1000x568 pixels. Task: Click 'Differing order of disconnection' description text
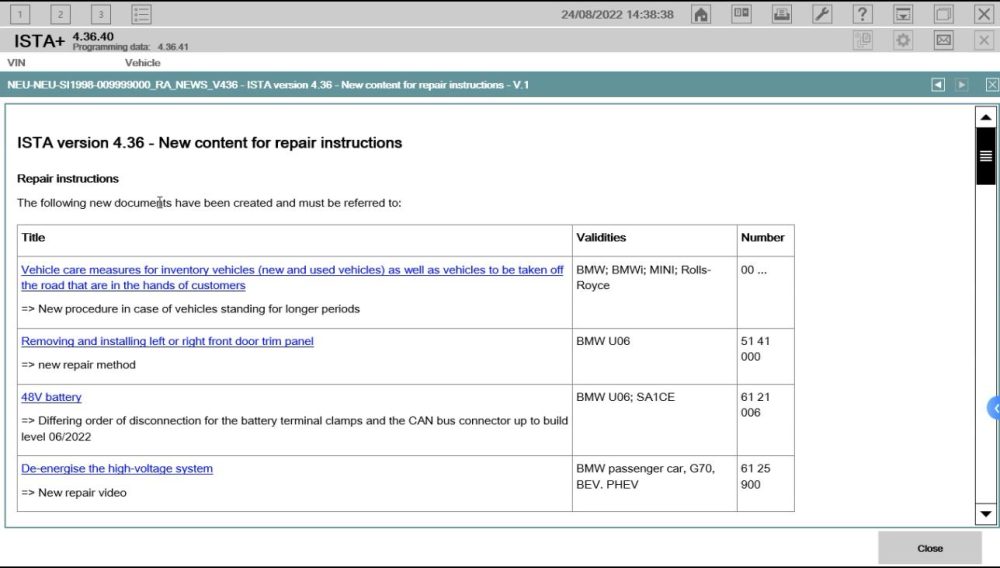pos(294,428)
